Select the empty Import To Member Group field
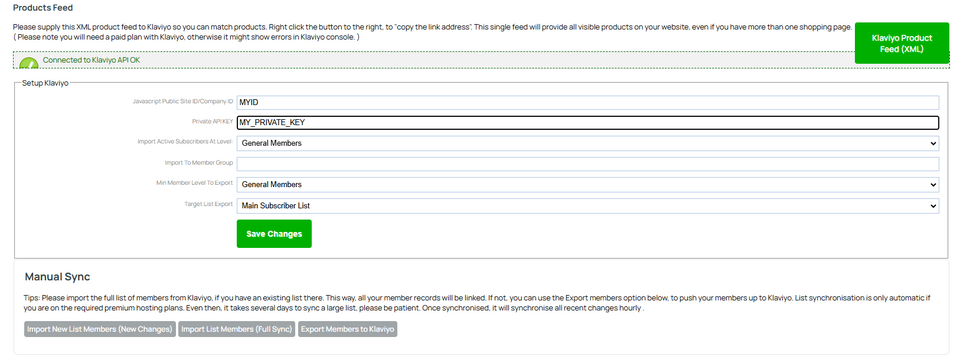This screenshot has height=363, width=960. point(588,164)
